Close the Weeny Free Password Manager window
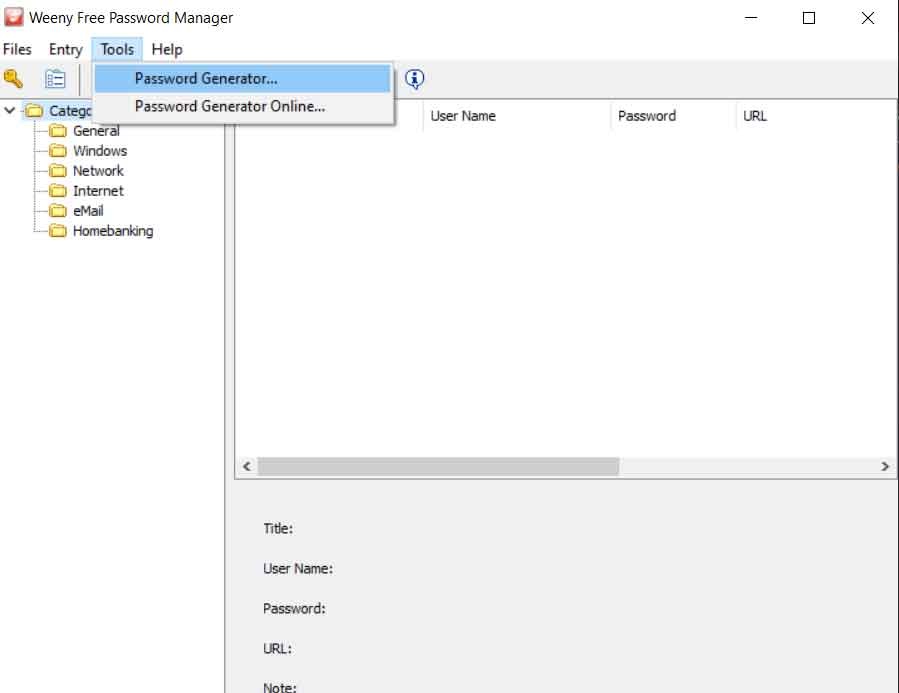The width and height of the screenshot is (899, 693). point(867,18)
